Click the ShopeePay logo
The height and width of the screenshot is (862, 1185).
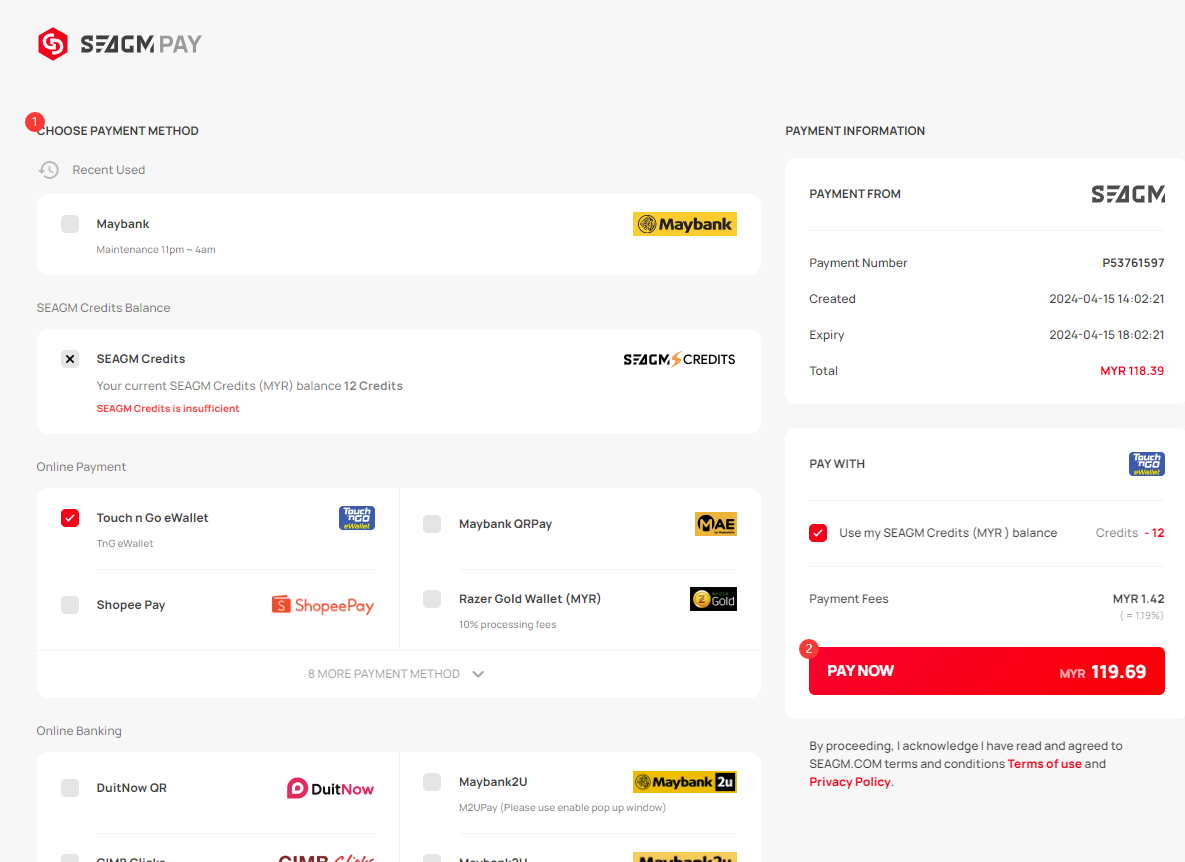323,605
